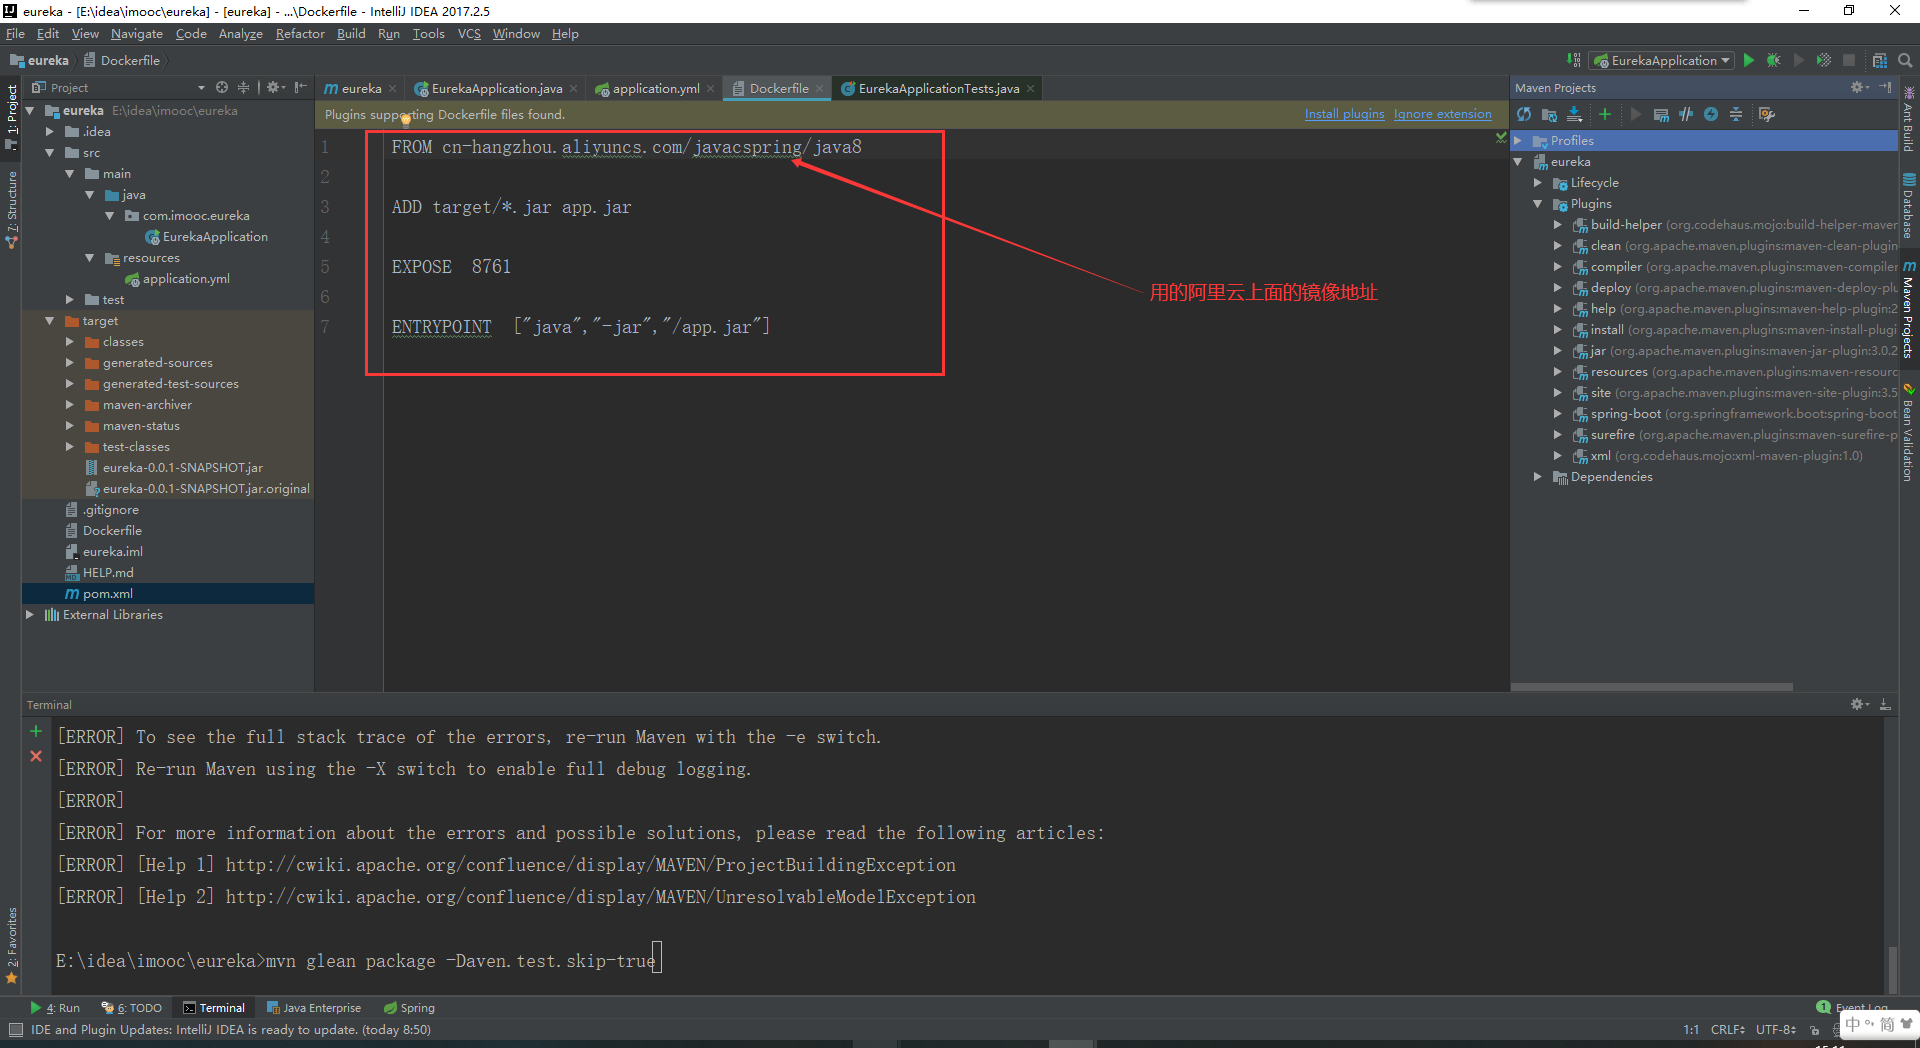Change the CRLF line separator setting
Screen dimensions: 1920x1048
point(1727,1029)
